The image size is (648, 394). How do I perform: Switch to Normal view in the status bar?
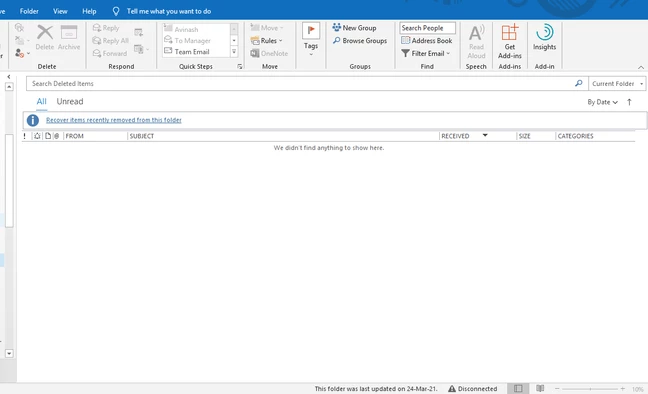[518, 389]
